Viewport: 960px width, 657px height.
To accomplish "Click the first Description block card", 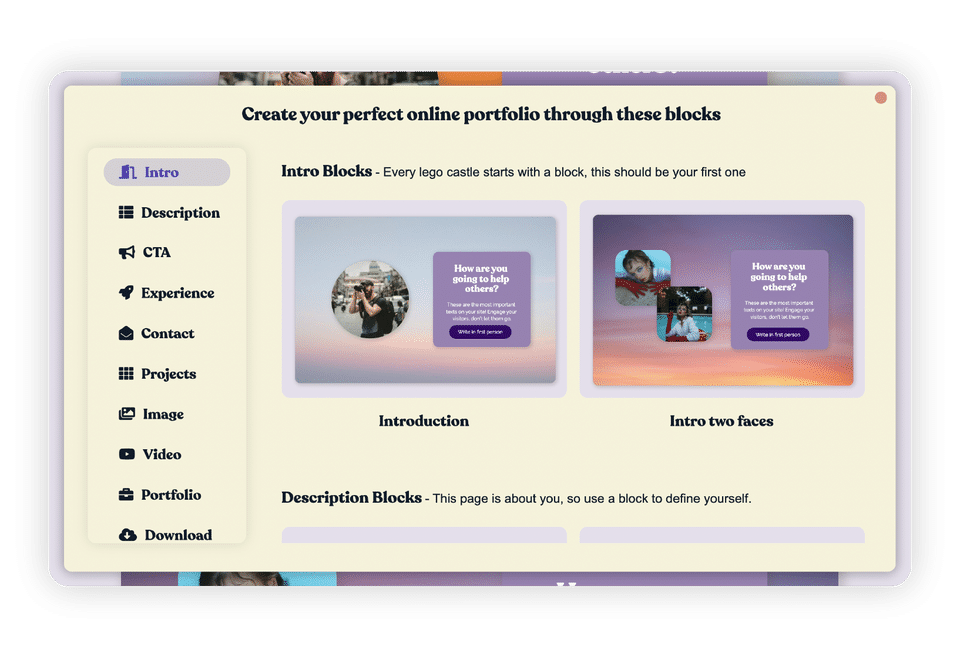I will click(424, 535).
